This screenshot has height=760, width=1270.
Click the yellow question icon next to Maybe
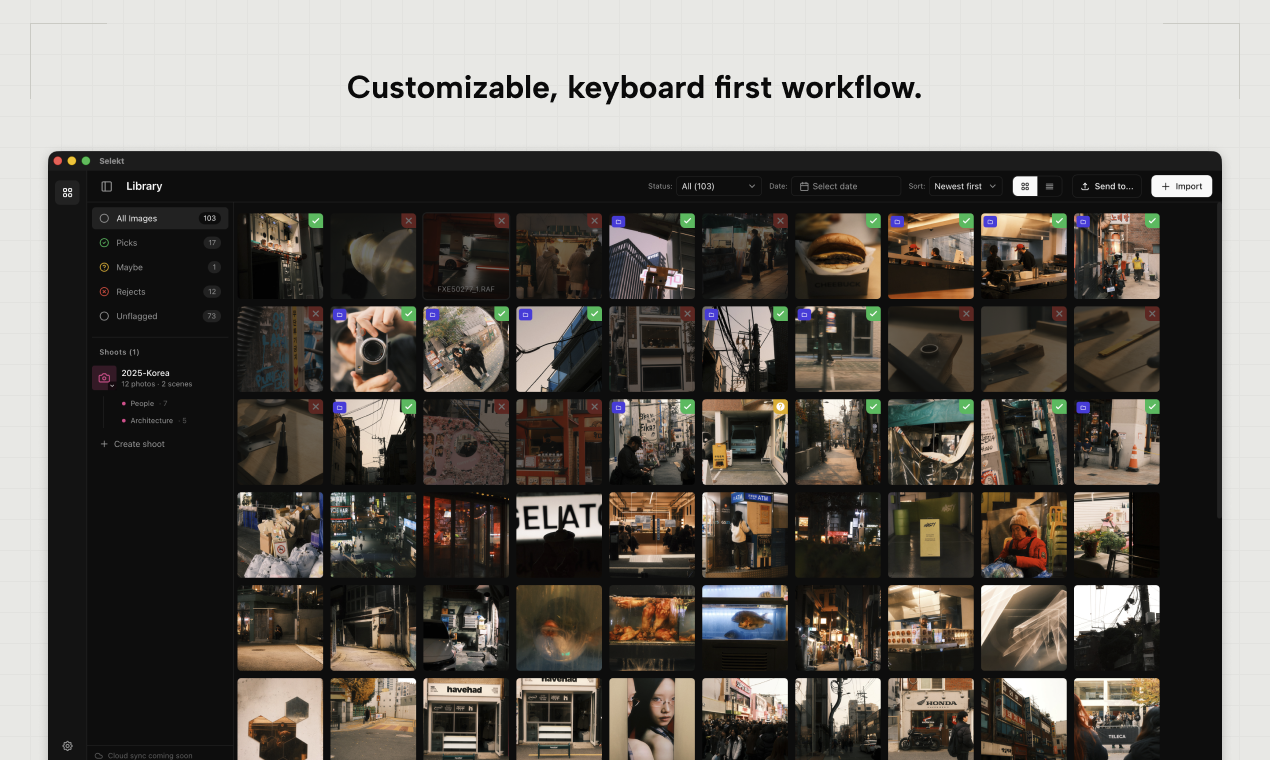(x=104, y=267)
